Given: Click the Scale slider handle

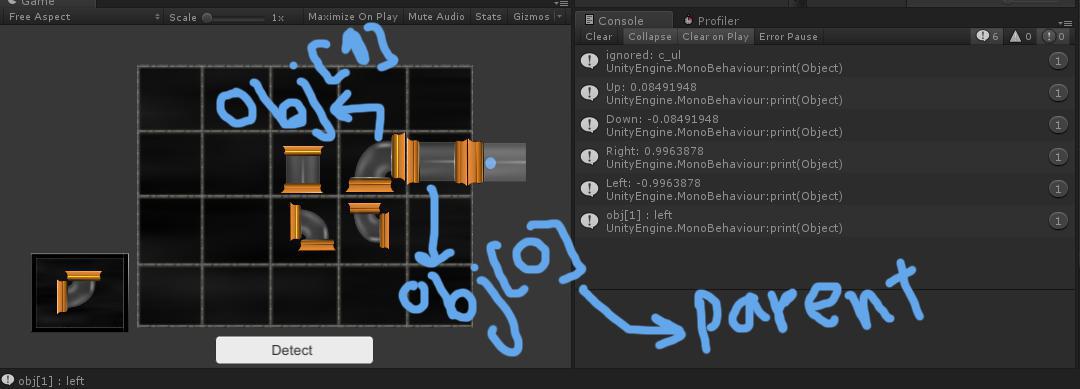Looking at the screenshot, I should pyautogui.click(x=207, y=17).
